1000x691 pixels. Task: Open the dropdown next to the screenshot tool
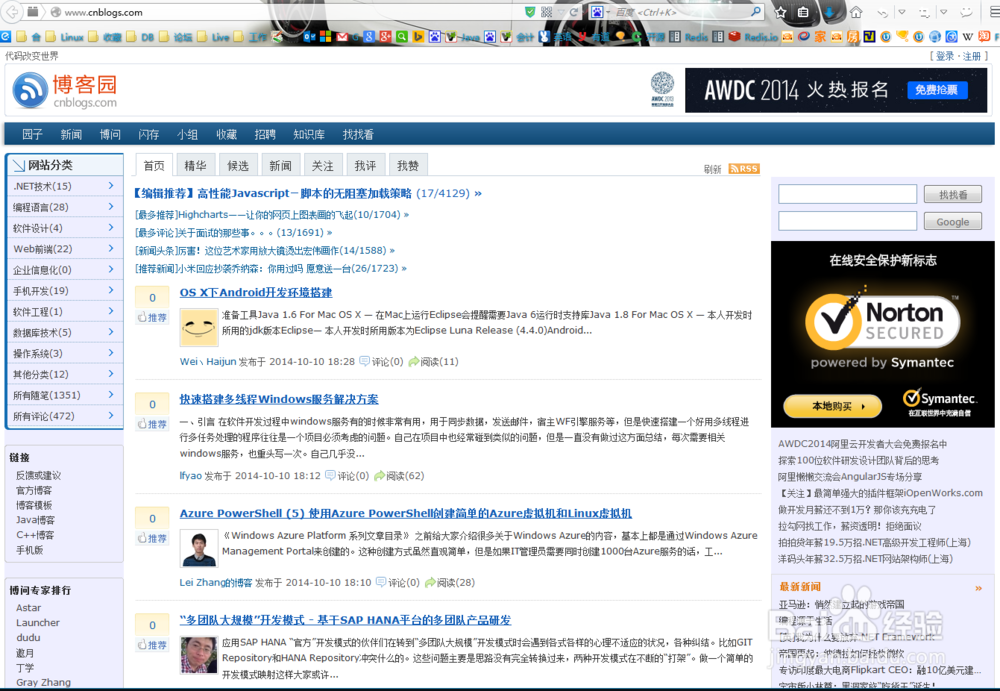click(943, 11)
